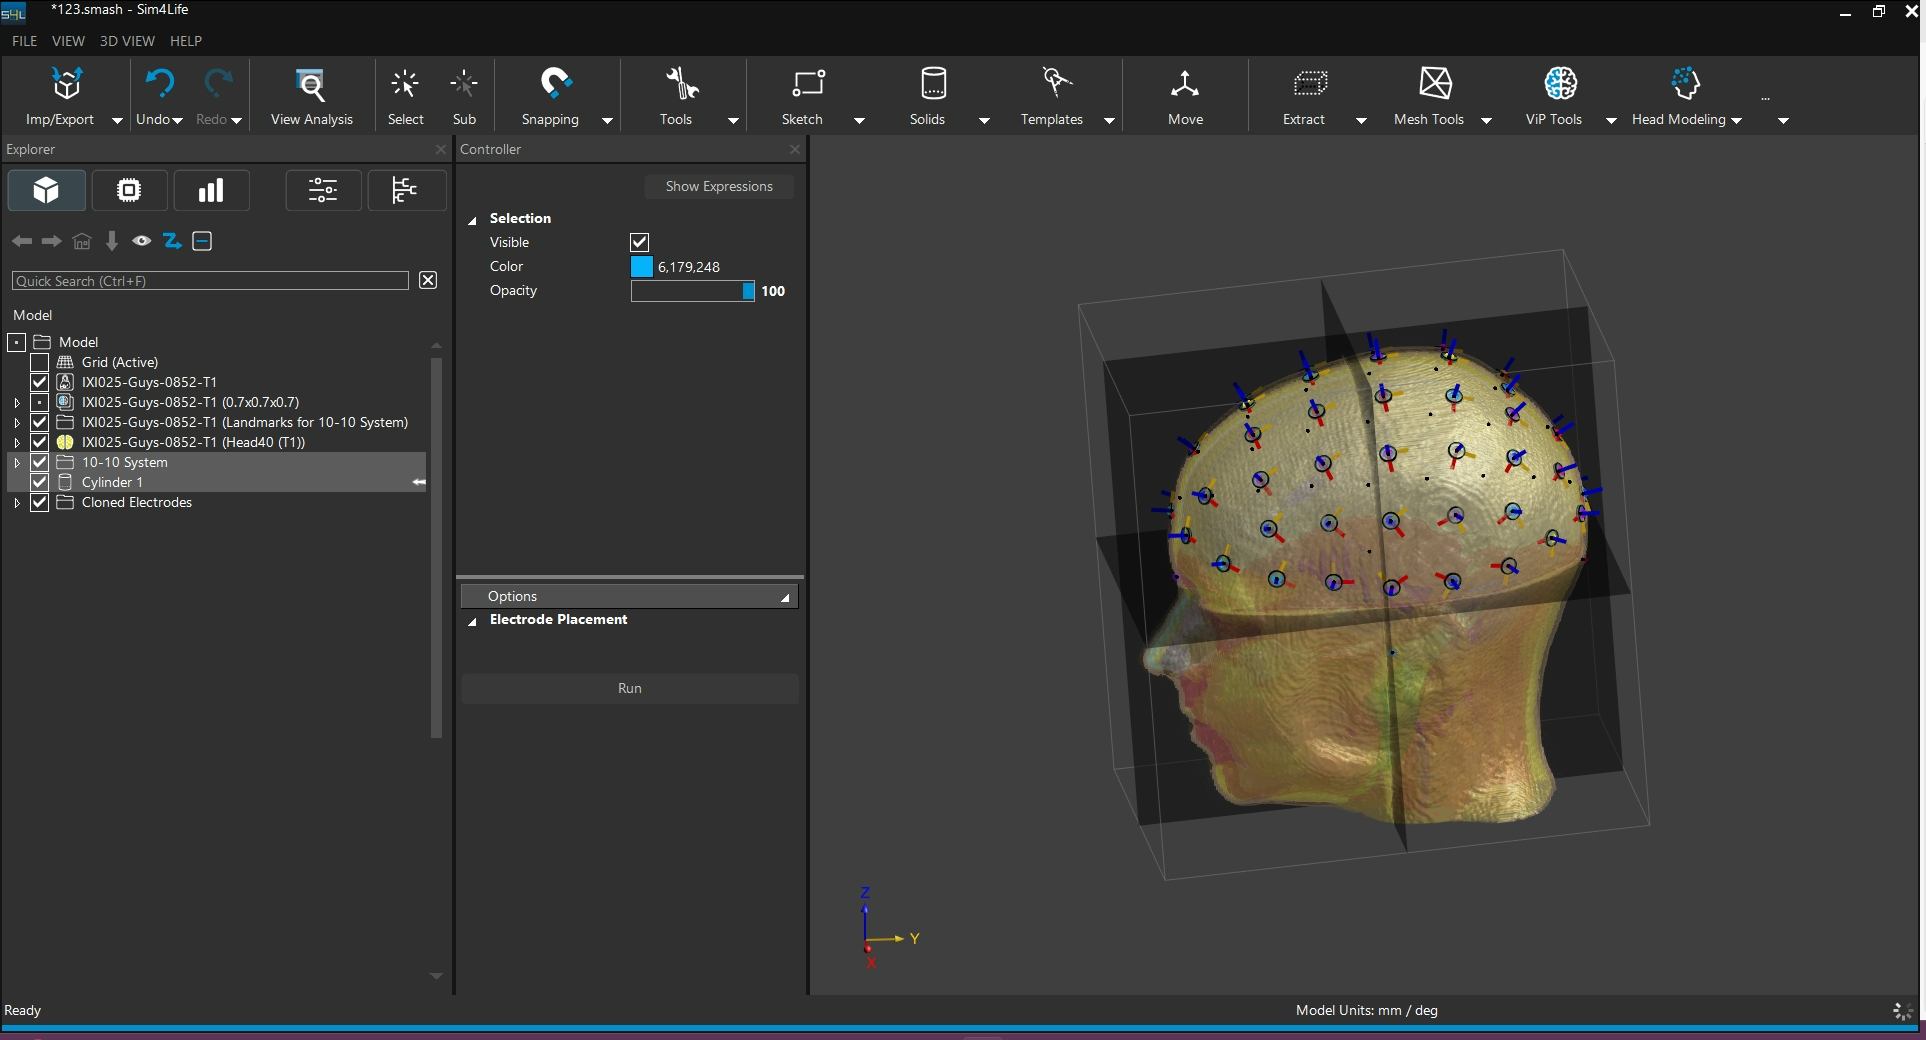Image resolution: width=1926 pixels, height=1040 pixels.
Task: Open the Head Modeling tool
Action: 1685,84
